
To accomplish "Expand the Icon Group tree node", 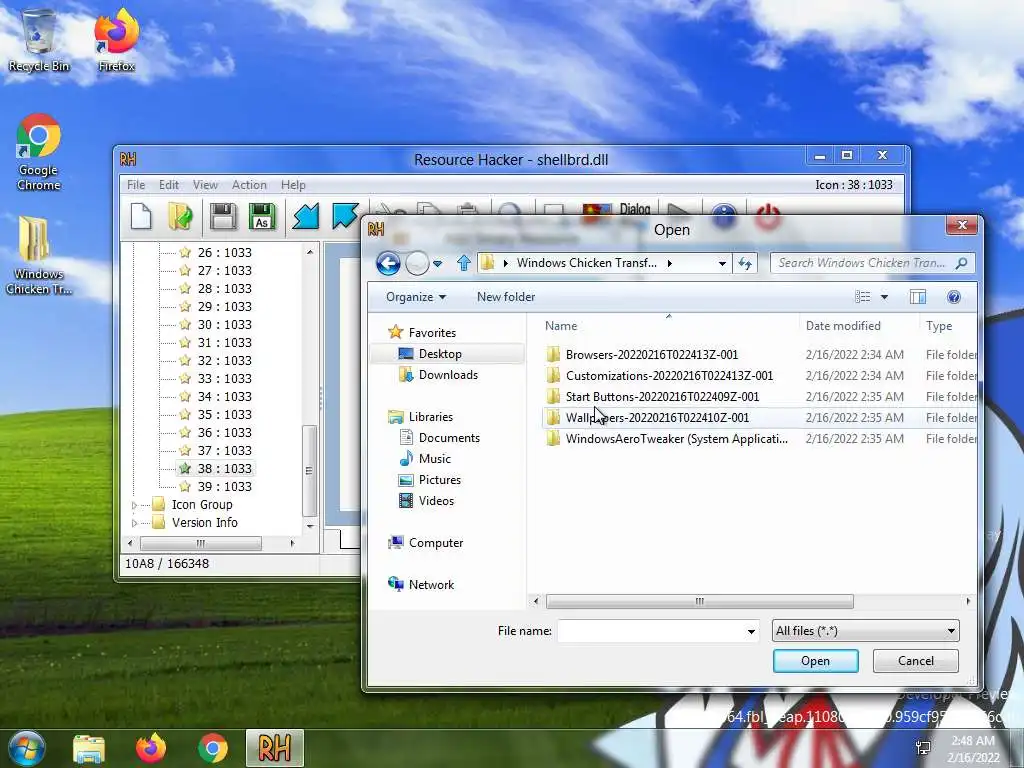I will (135, 505).
